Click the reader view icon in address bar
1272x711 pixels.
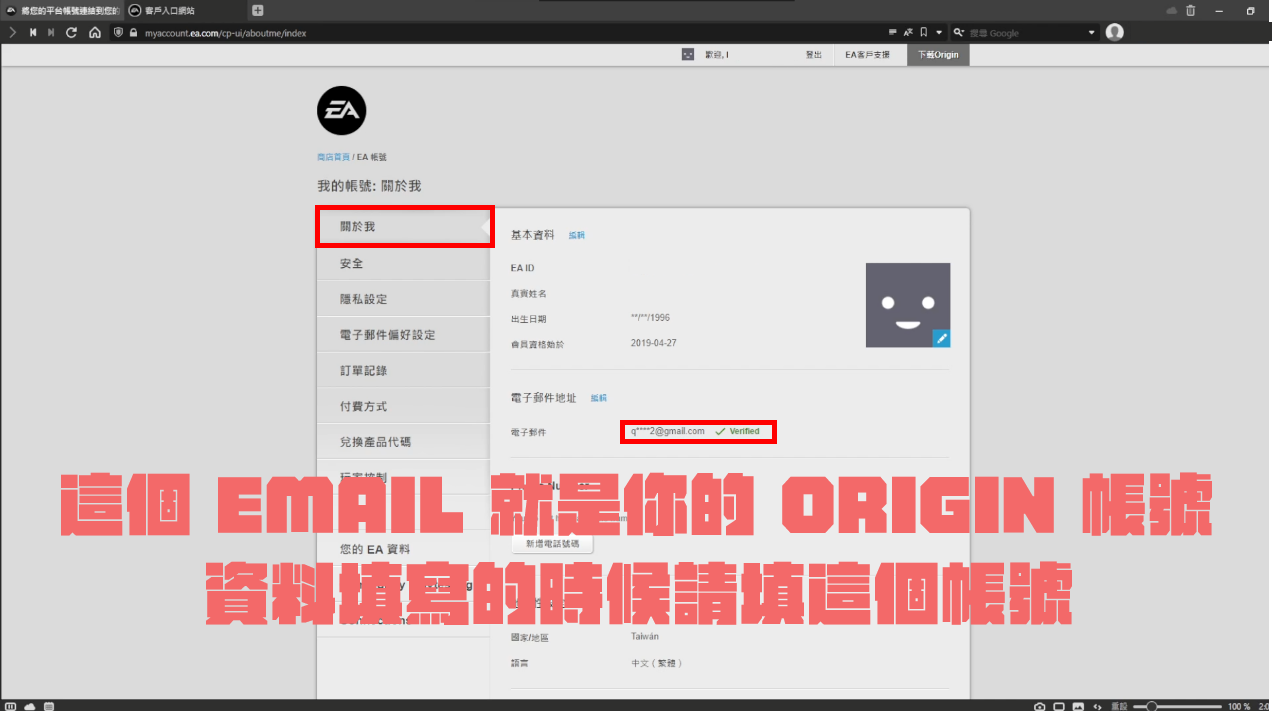point(892,33)
